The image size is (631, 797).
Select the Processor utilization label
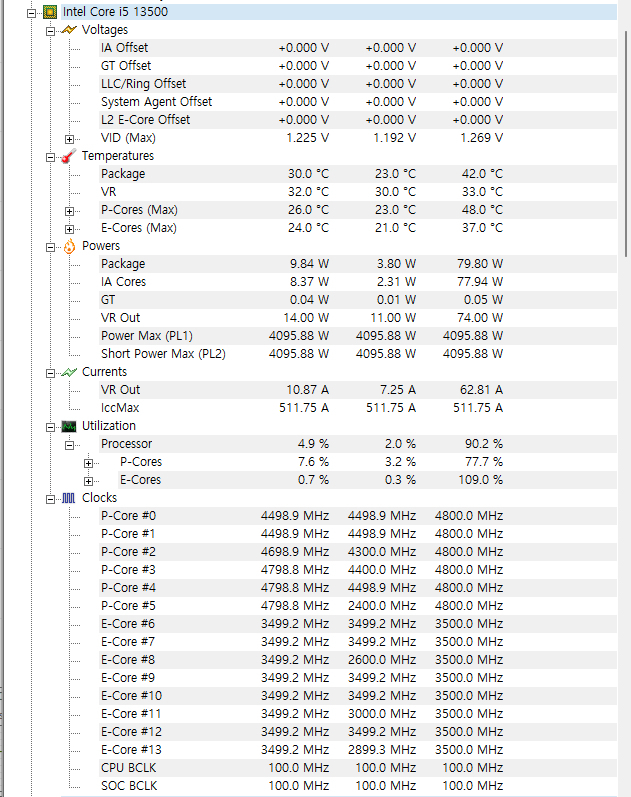[x=126, y=444]
